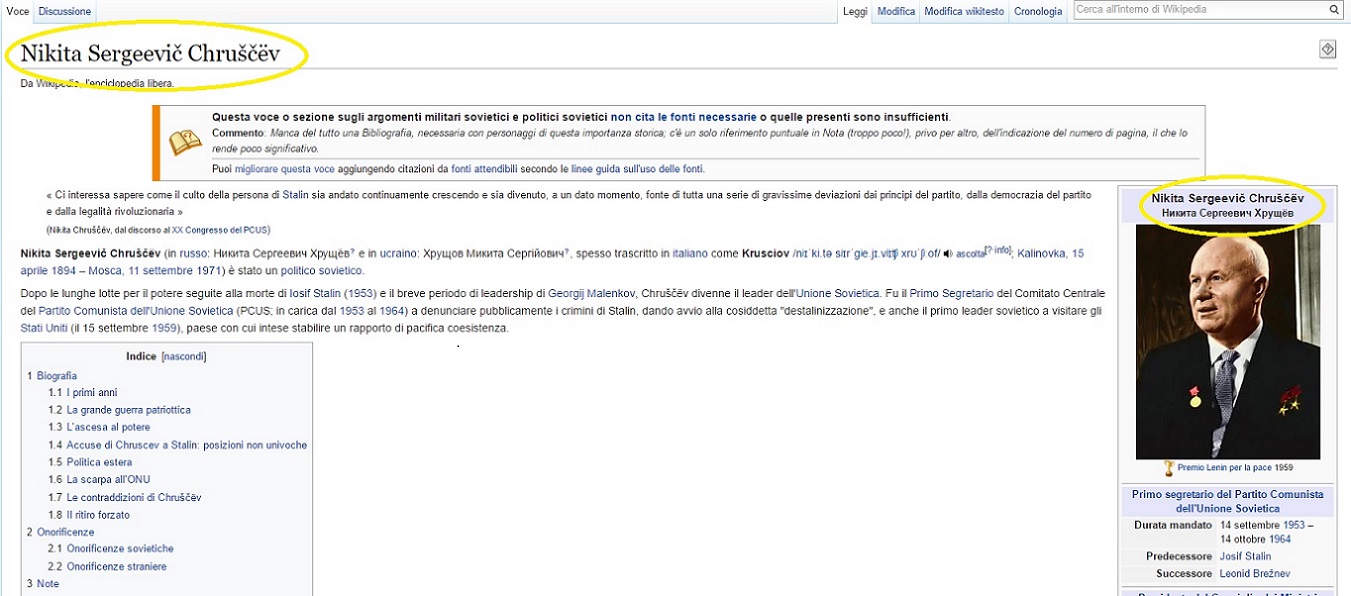Go to section 2 Onorificenze

(65, 533)
